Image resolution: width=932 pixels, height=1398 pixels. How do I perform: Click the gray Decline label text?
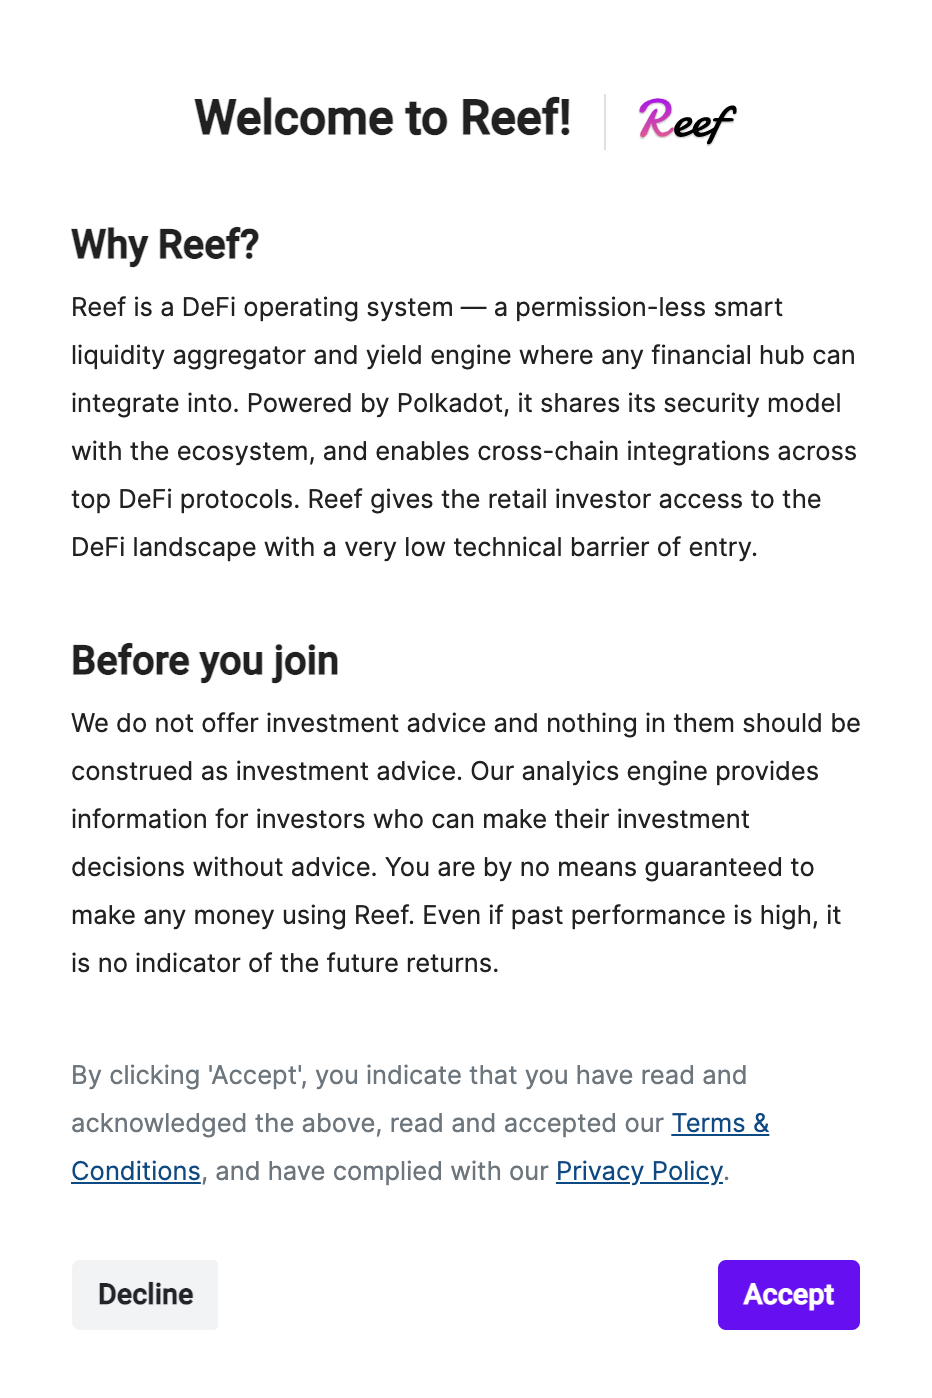(145, 1294)
